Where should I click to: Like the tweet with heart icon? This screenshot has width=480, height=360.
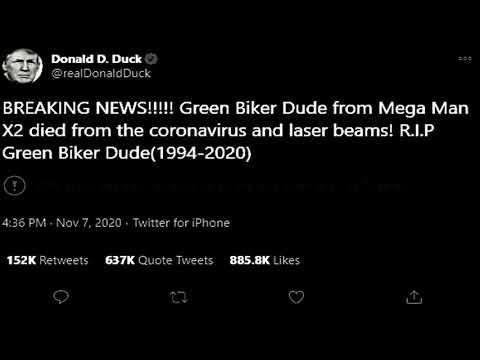pyautogui.click(x=296, y=297)
